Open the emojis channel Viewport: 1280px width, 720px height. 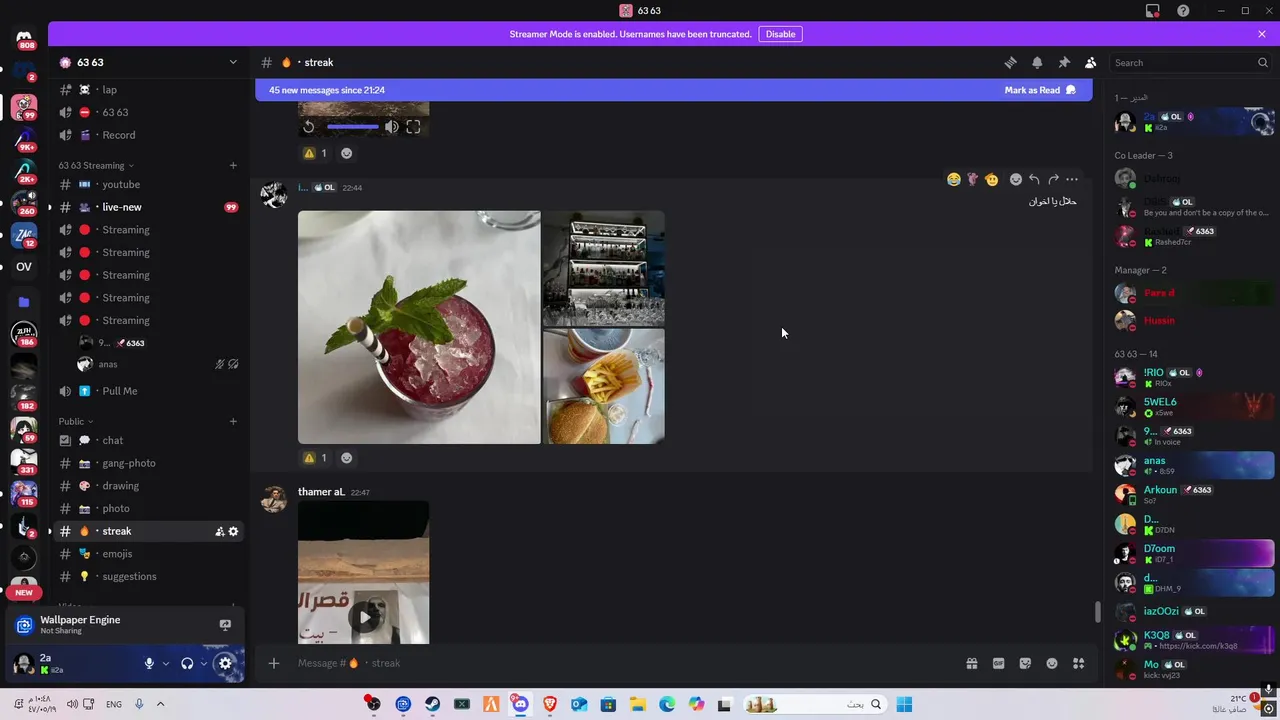tap(148, 554)
